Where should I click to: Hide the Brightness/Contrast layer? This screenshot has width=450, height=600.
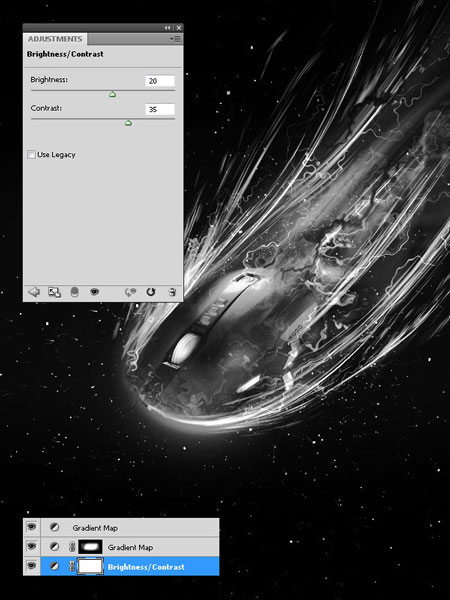pos(31,566)
